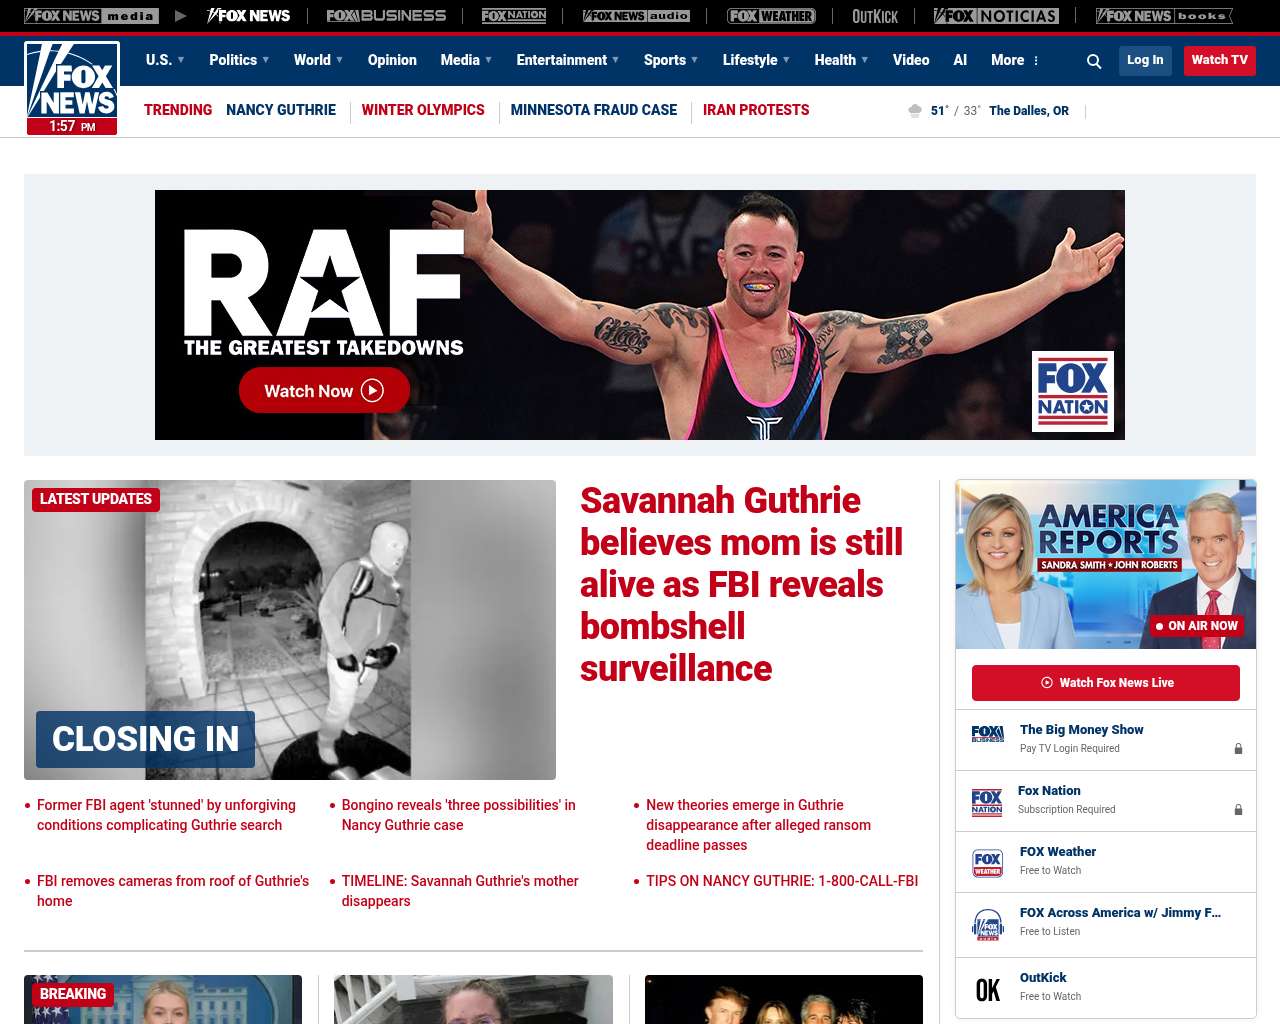The image size is (1280, 1024).
Task: Visit Fox News Audio logo link
Action: pos(636,16)
